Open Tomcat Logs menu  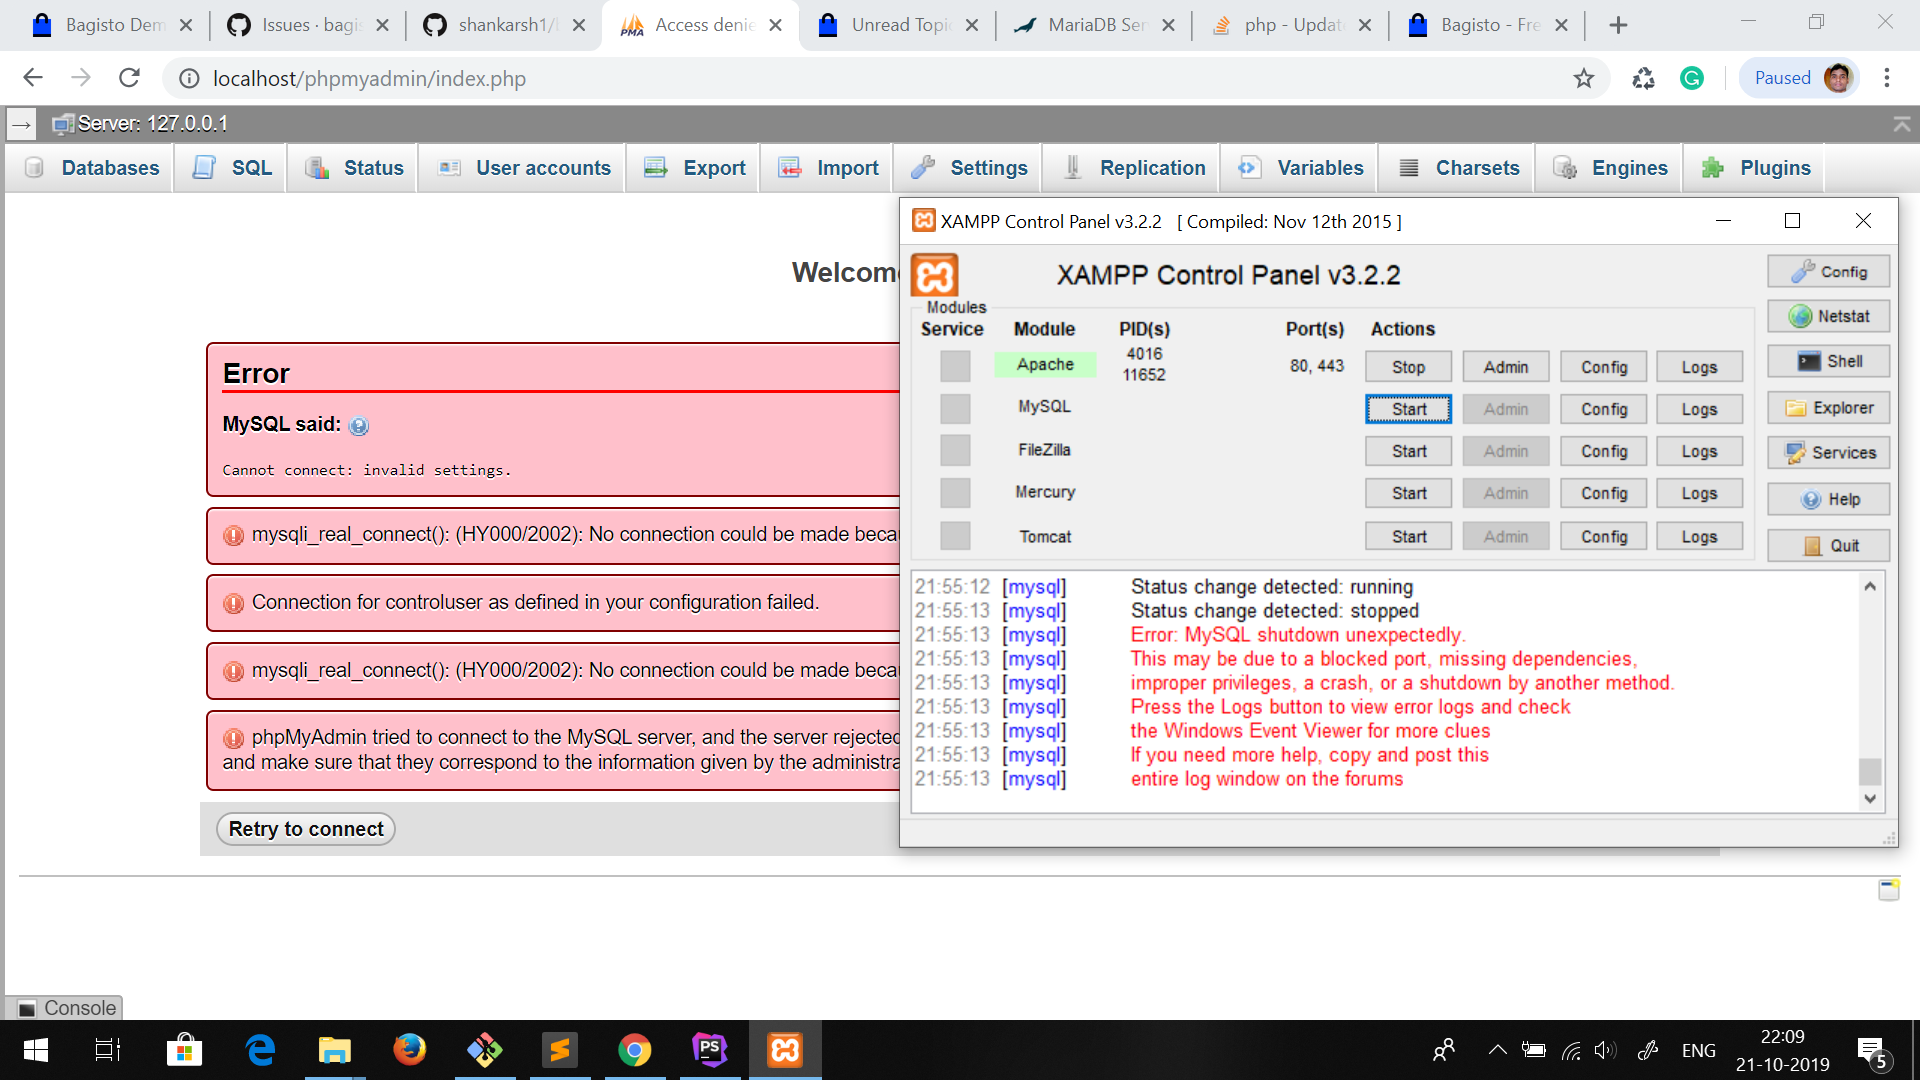[x=1699, y=537]
